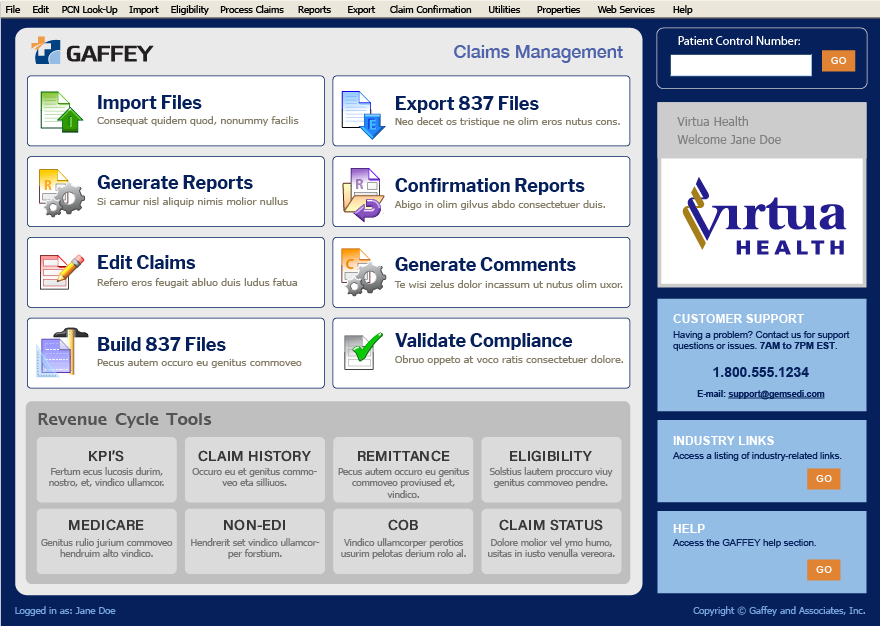This screenshot has width=880, height=626.
Task: Select the Confirmation Reports title
Action: (489, 185)
